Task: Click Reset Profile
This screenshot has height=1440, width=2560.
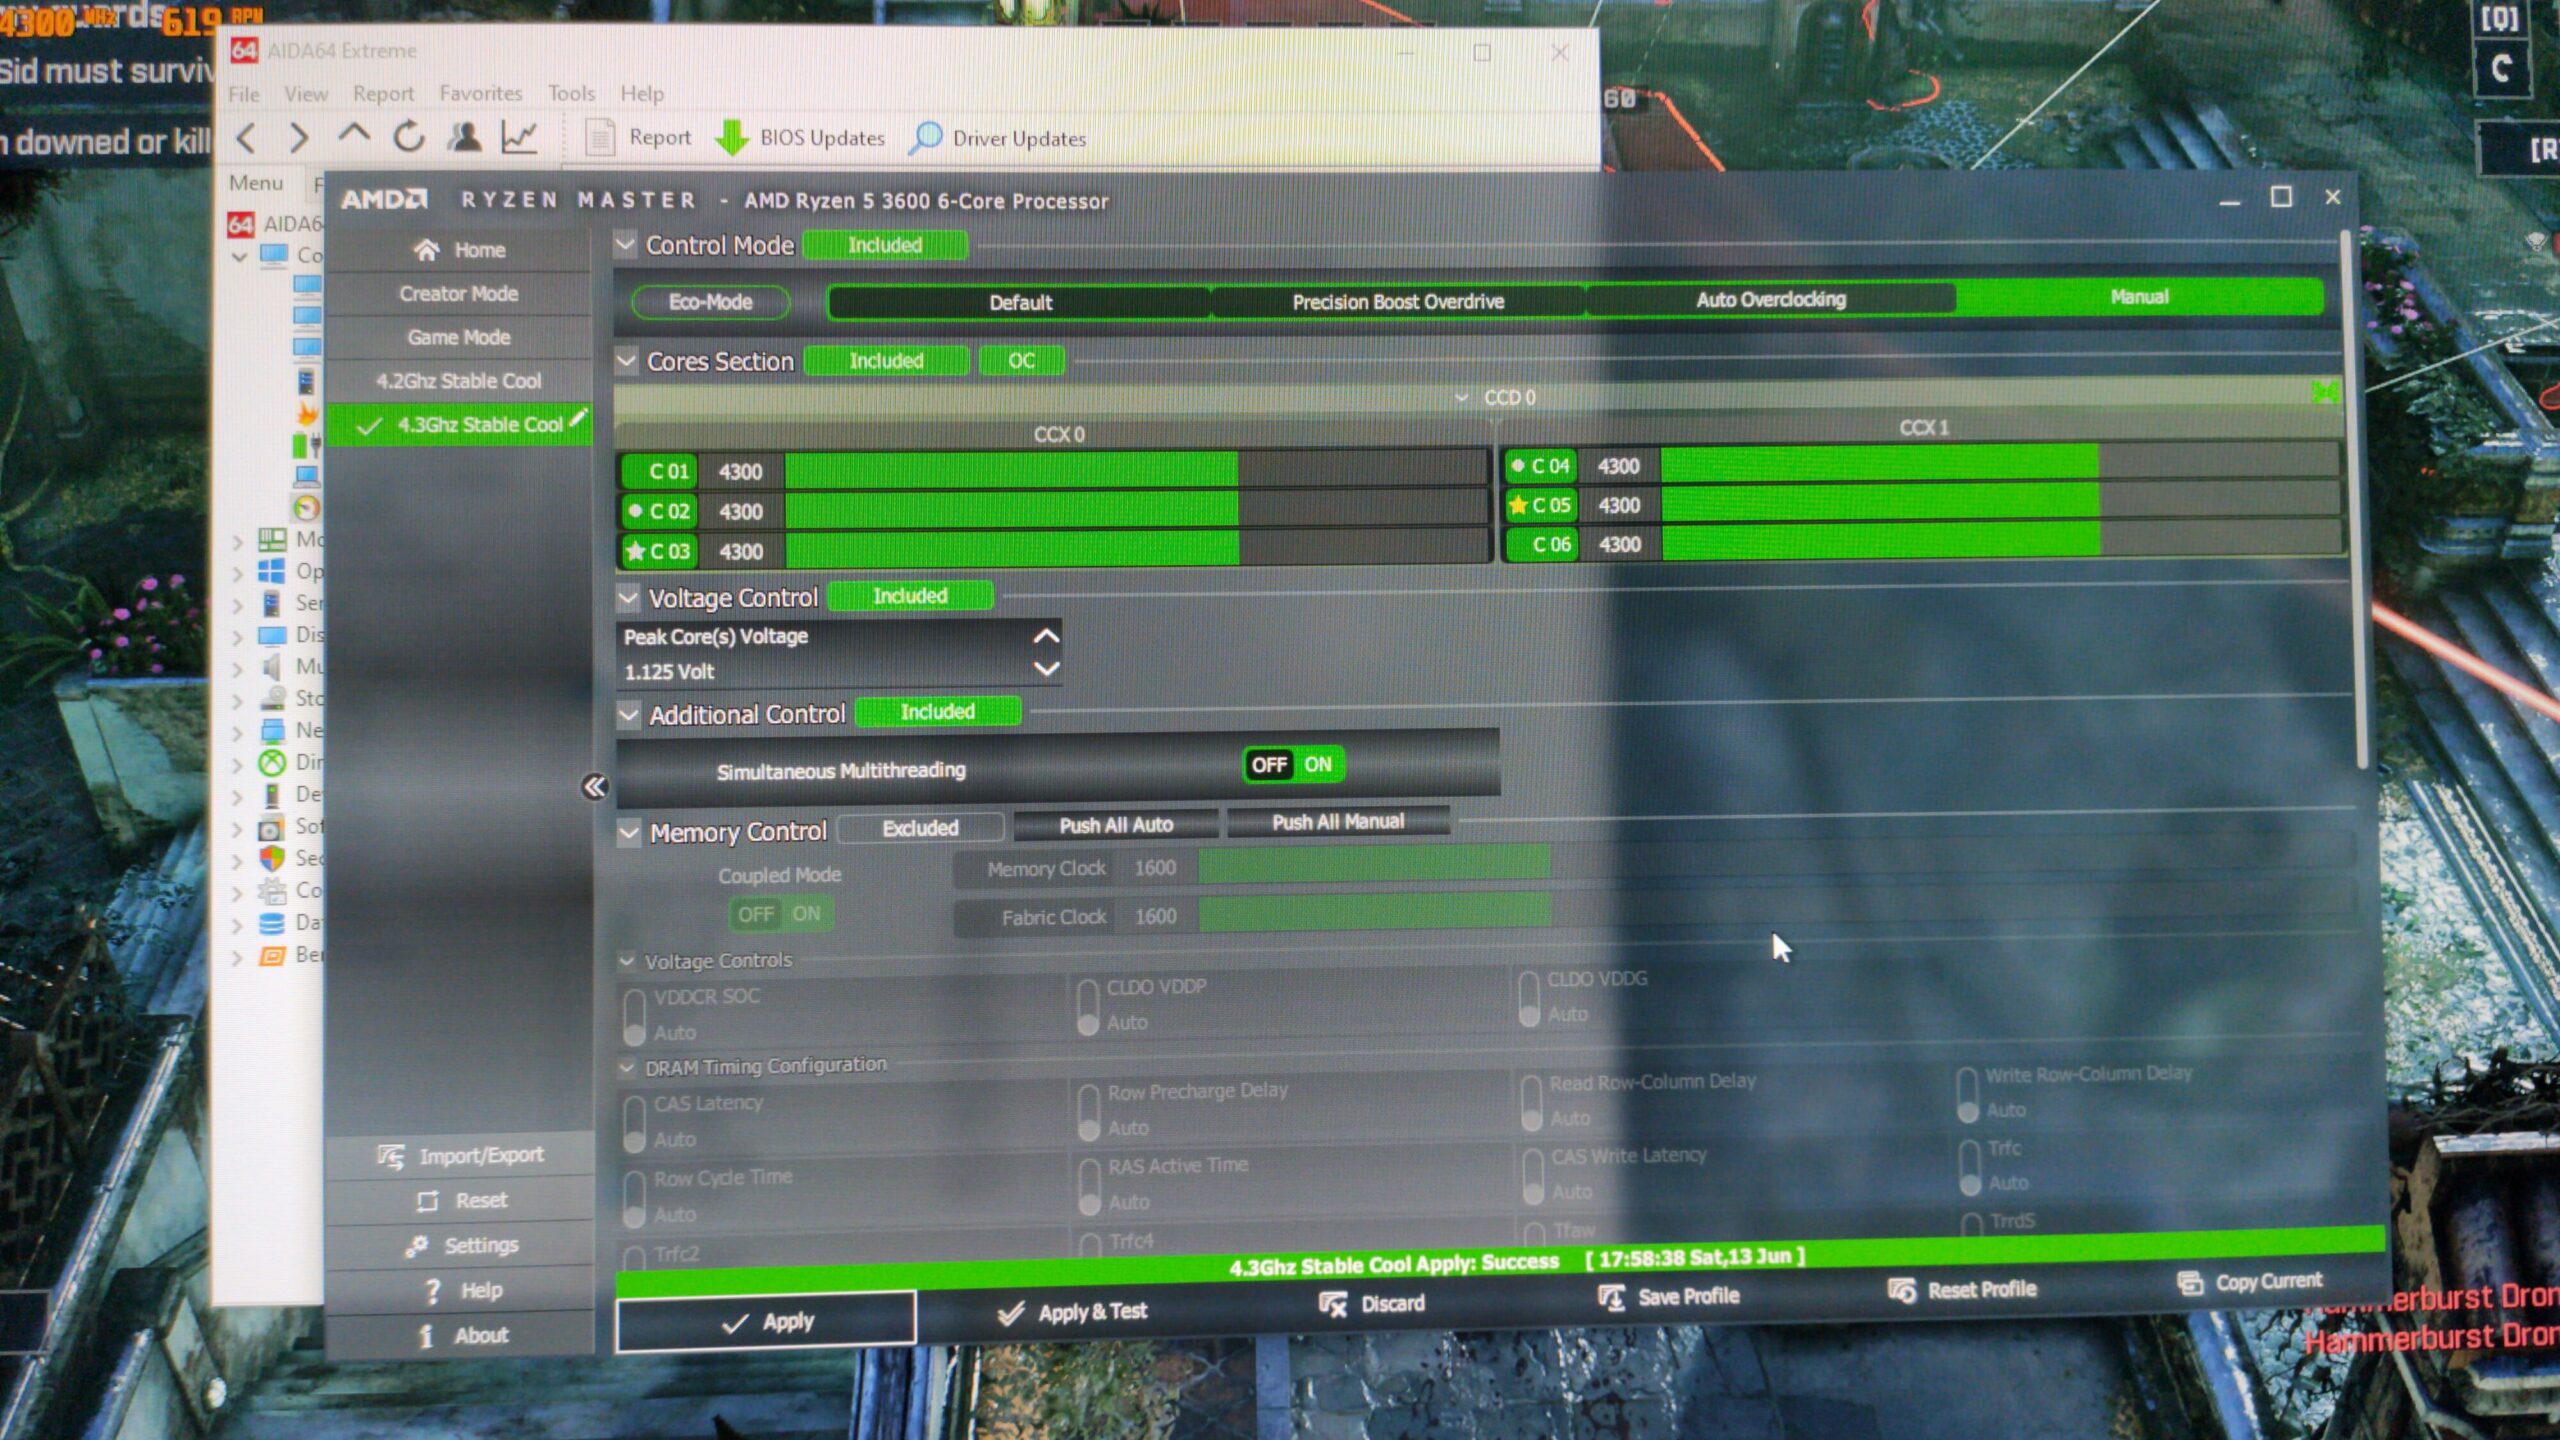Action: coord(1962,1290)
